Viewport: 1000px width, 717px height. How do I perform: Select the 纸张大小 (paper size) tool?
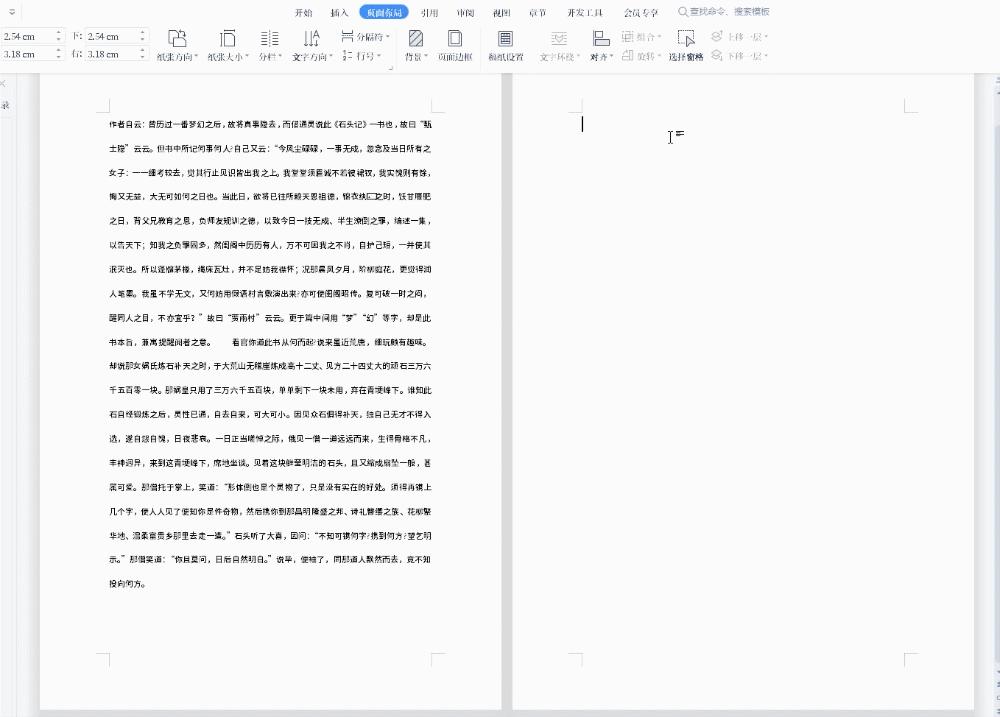227,45
